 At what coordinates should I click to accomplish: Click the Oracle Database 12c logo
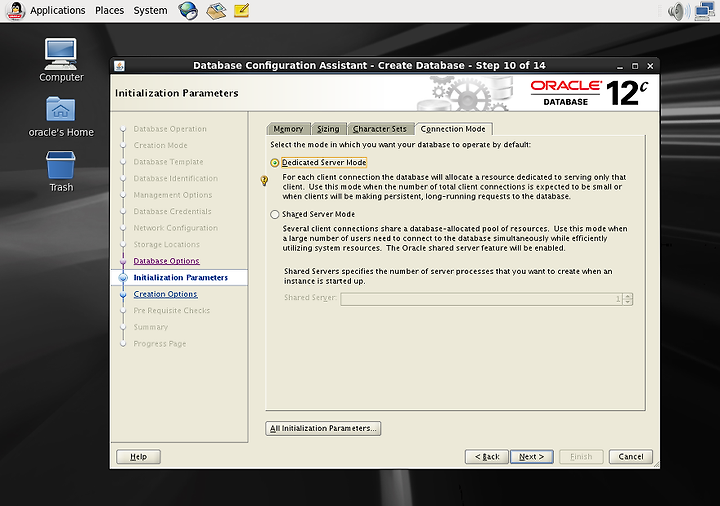(589, 93)
